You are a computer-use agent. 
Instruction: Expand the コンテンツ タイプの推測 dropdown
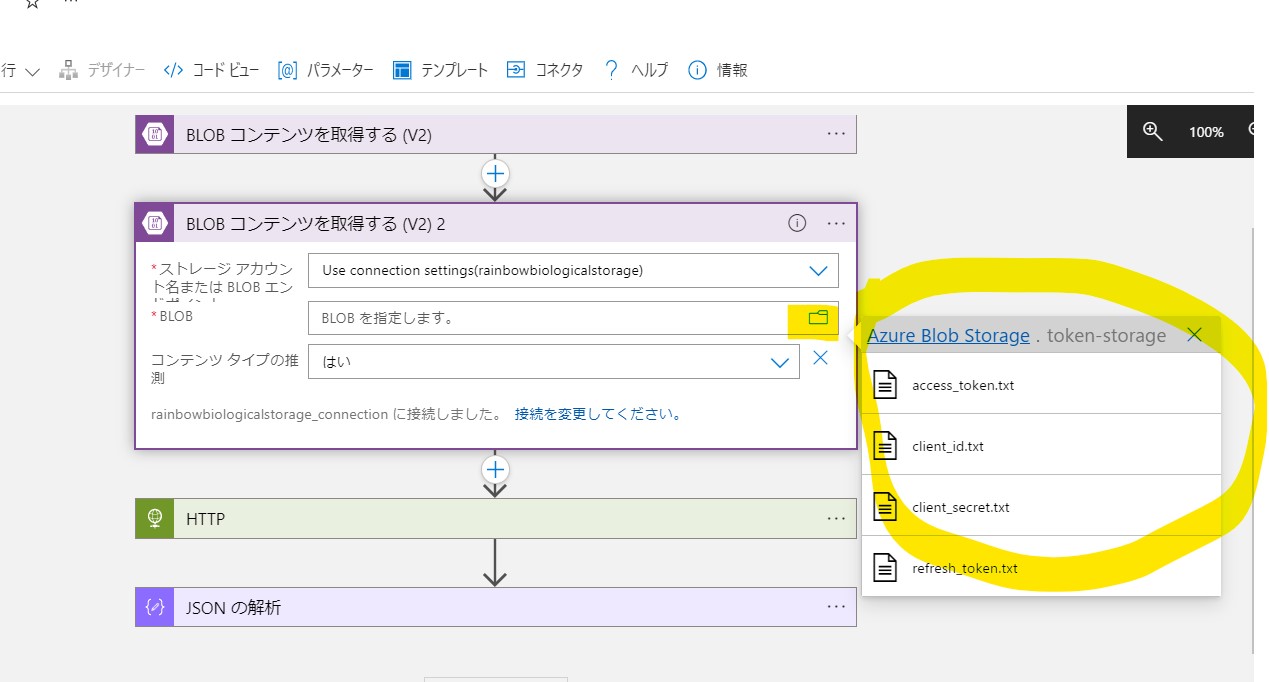pyautogui.click(x=780, y=362)
